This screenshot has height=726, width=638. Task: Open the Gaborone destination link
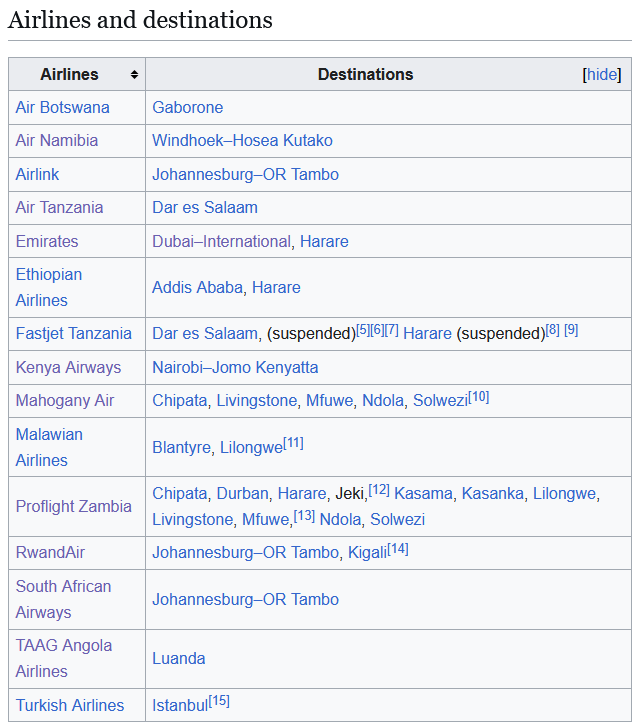click(188, 107)
